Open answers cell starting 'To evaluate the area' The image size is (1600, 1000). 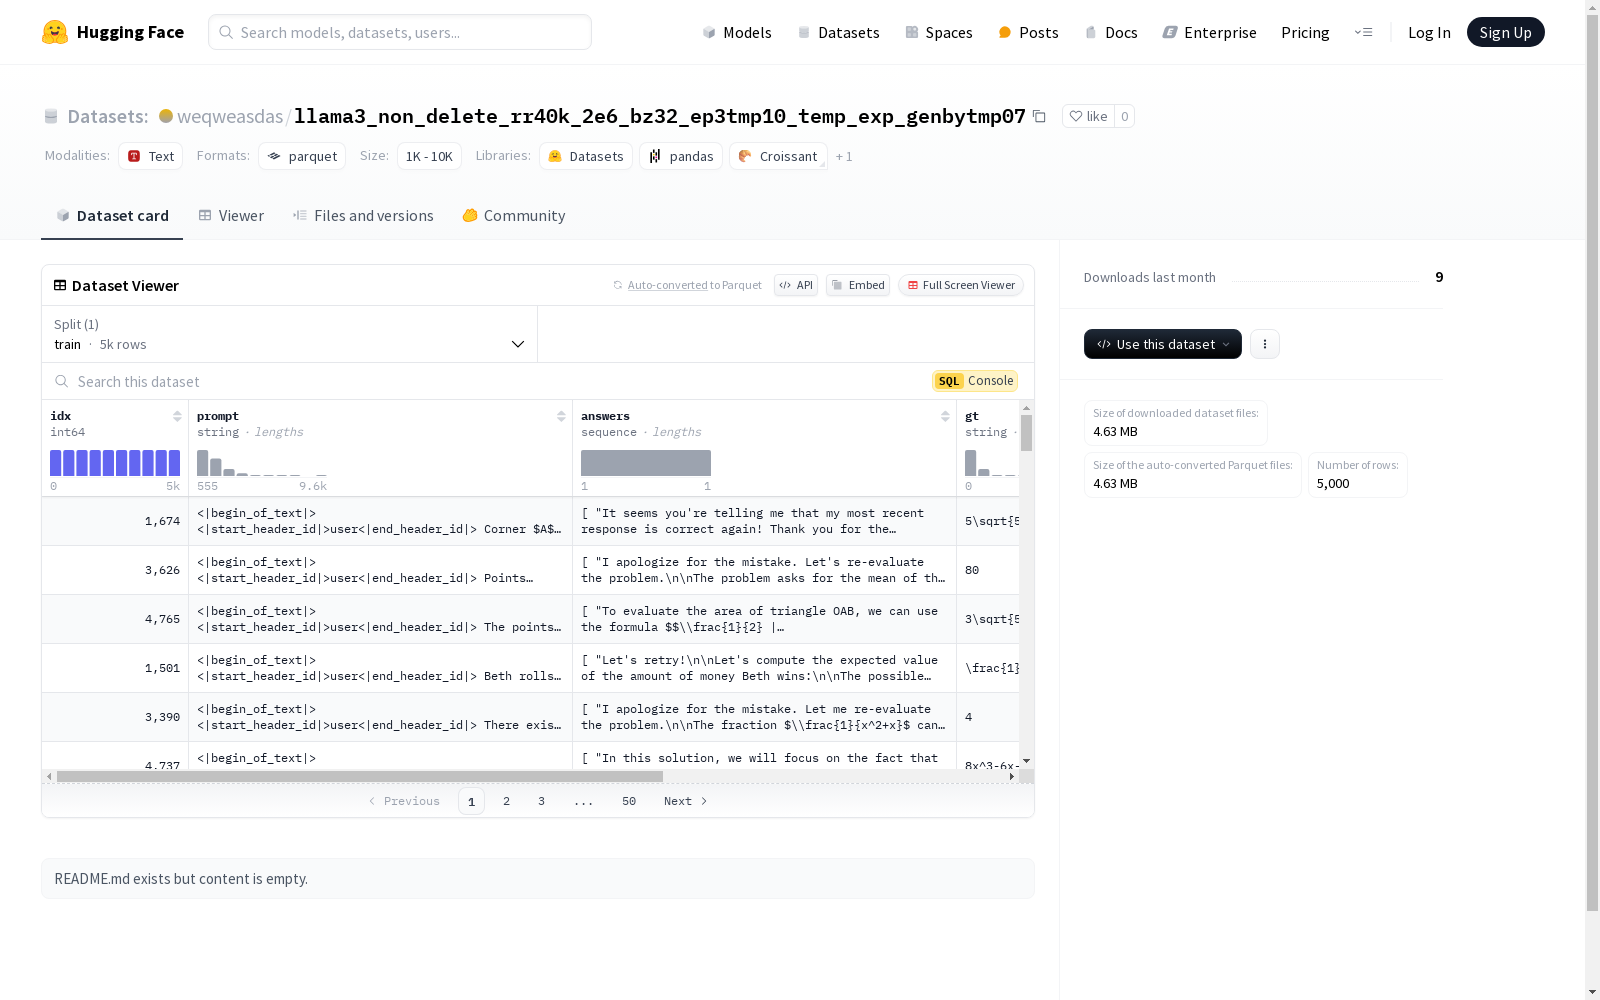click(764, 619)
